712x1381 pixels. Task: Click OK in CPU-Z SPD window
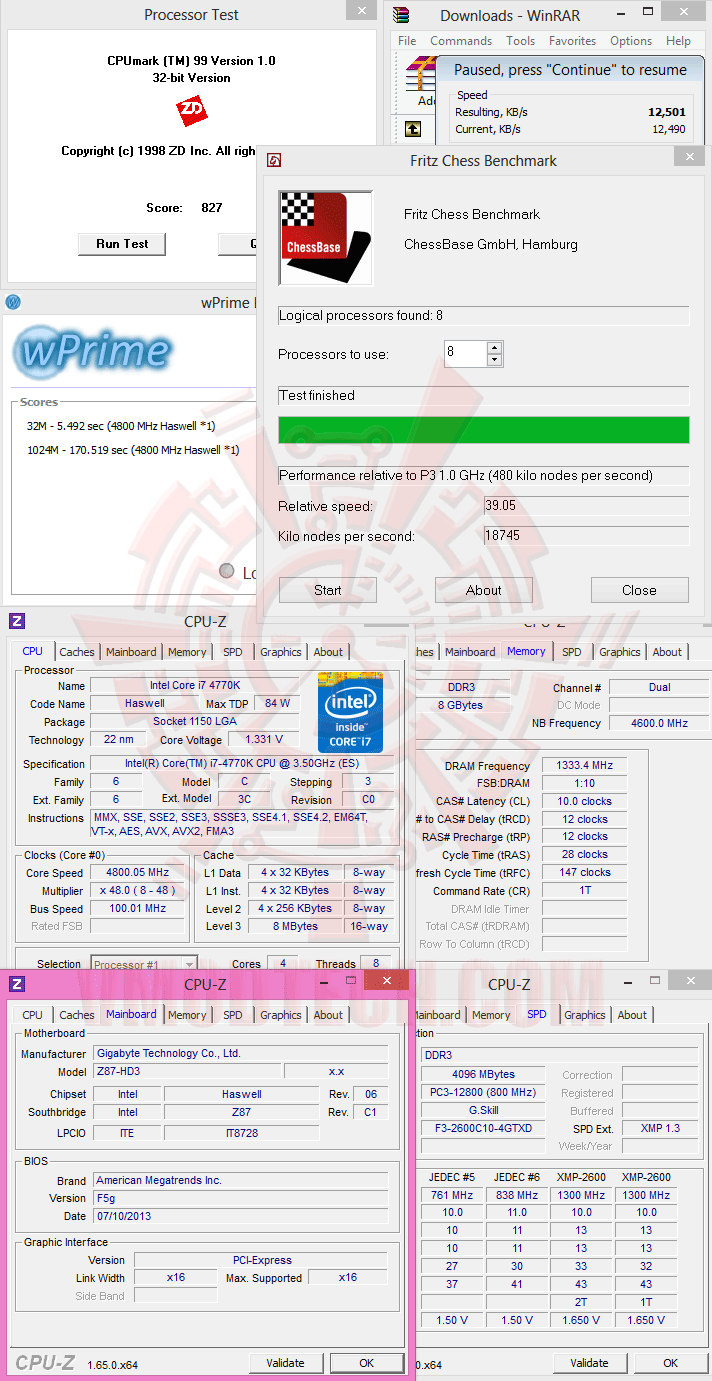click(671, 1363)
